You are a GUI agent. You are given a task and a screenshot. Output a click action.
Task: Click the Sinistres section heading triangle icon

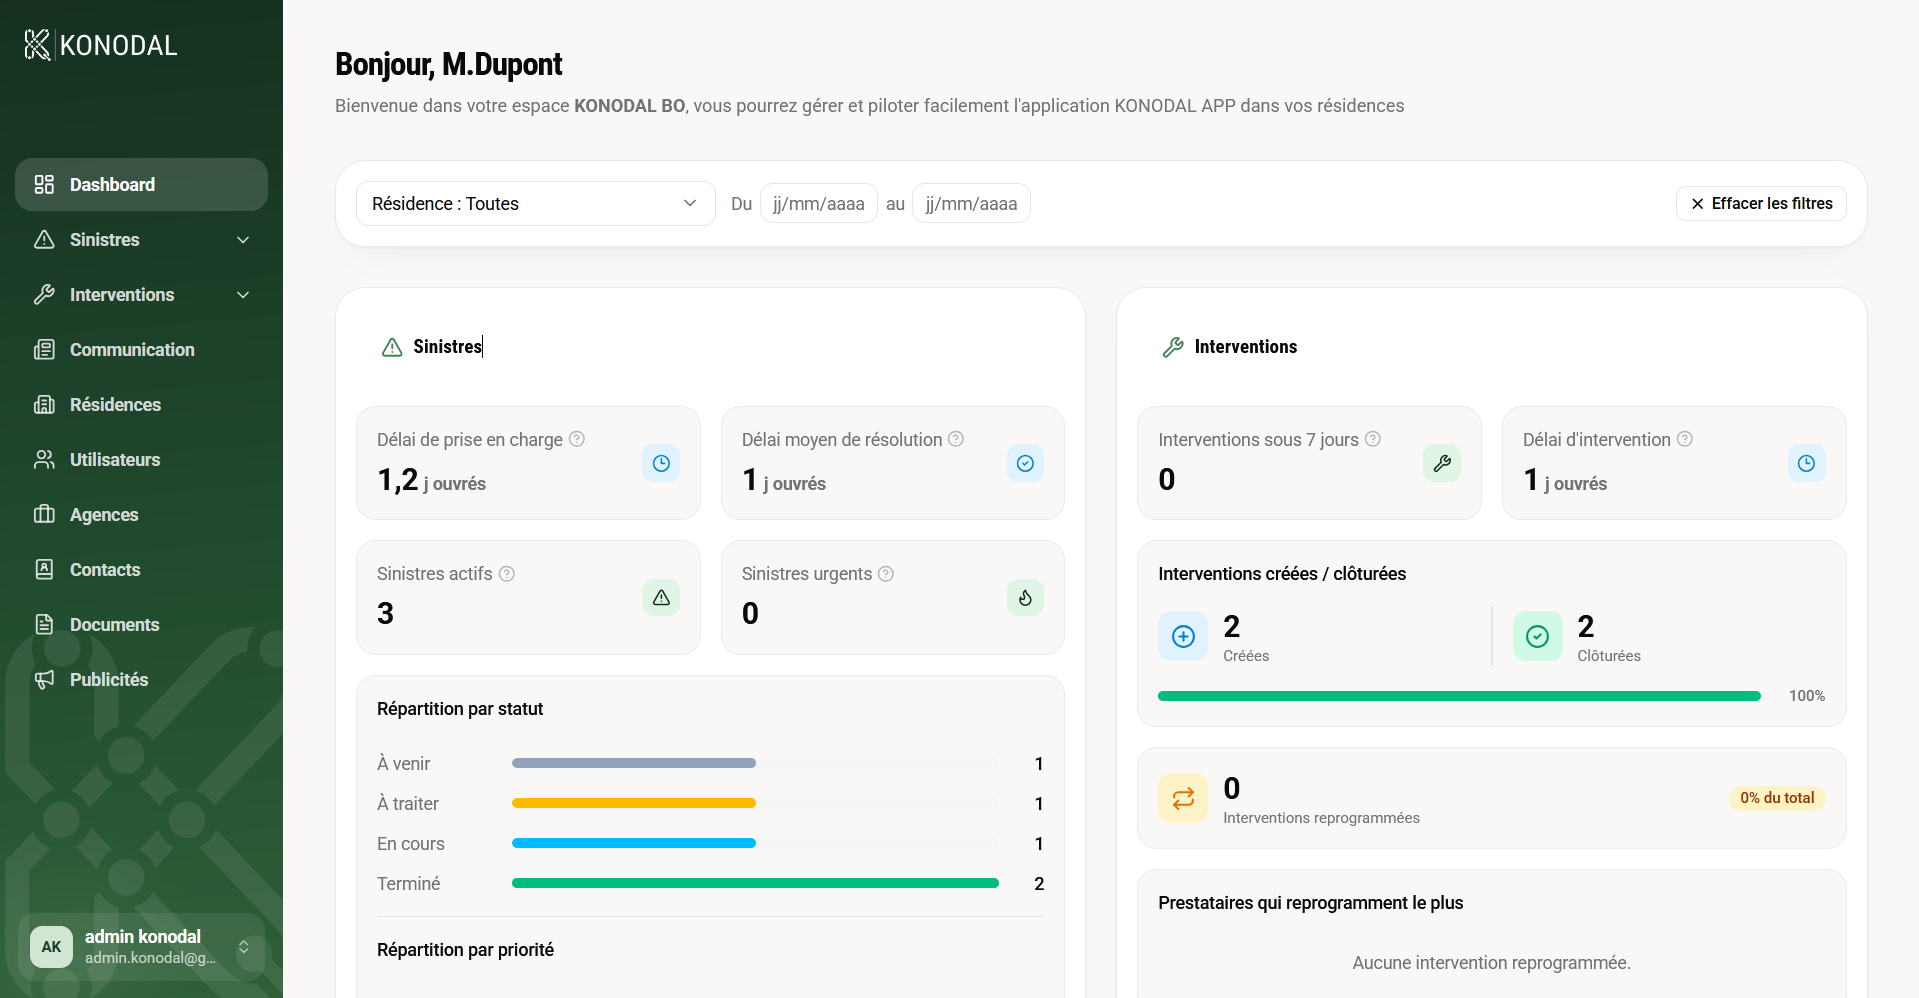[x=392, y=347]
